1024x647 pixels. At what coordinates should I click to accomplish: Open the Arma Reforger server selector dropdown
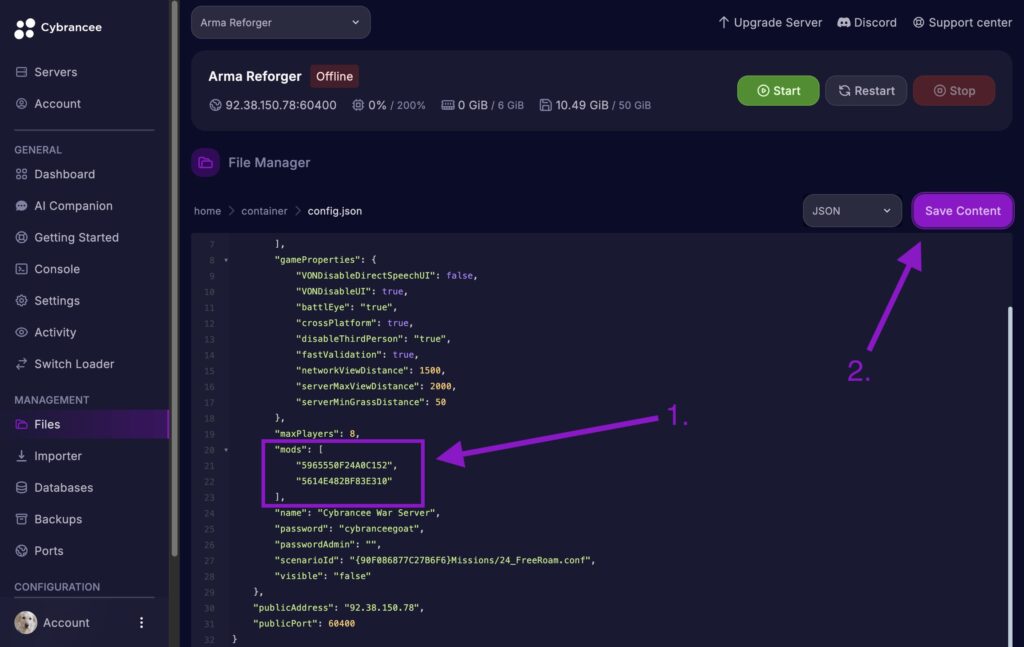point(281,22)
